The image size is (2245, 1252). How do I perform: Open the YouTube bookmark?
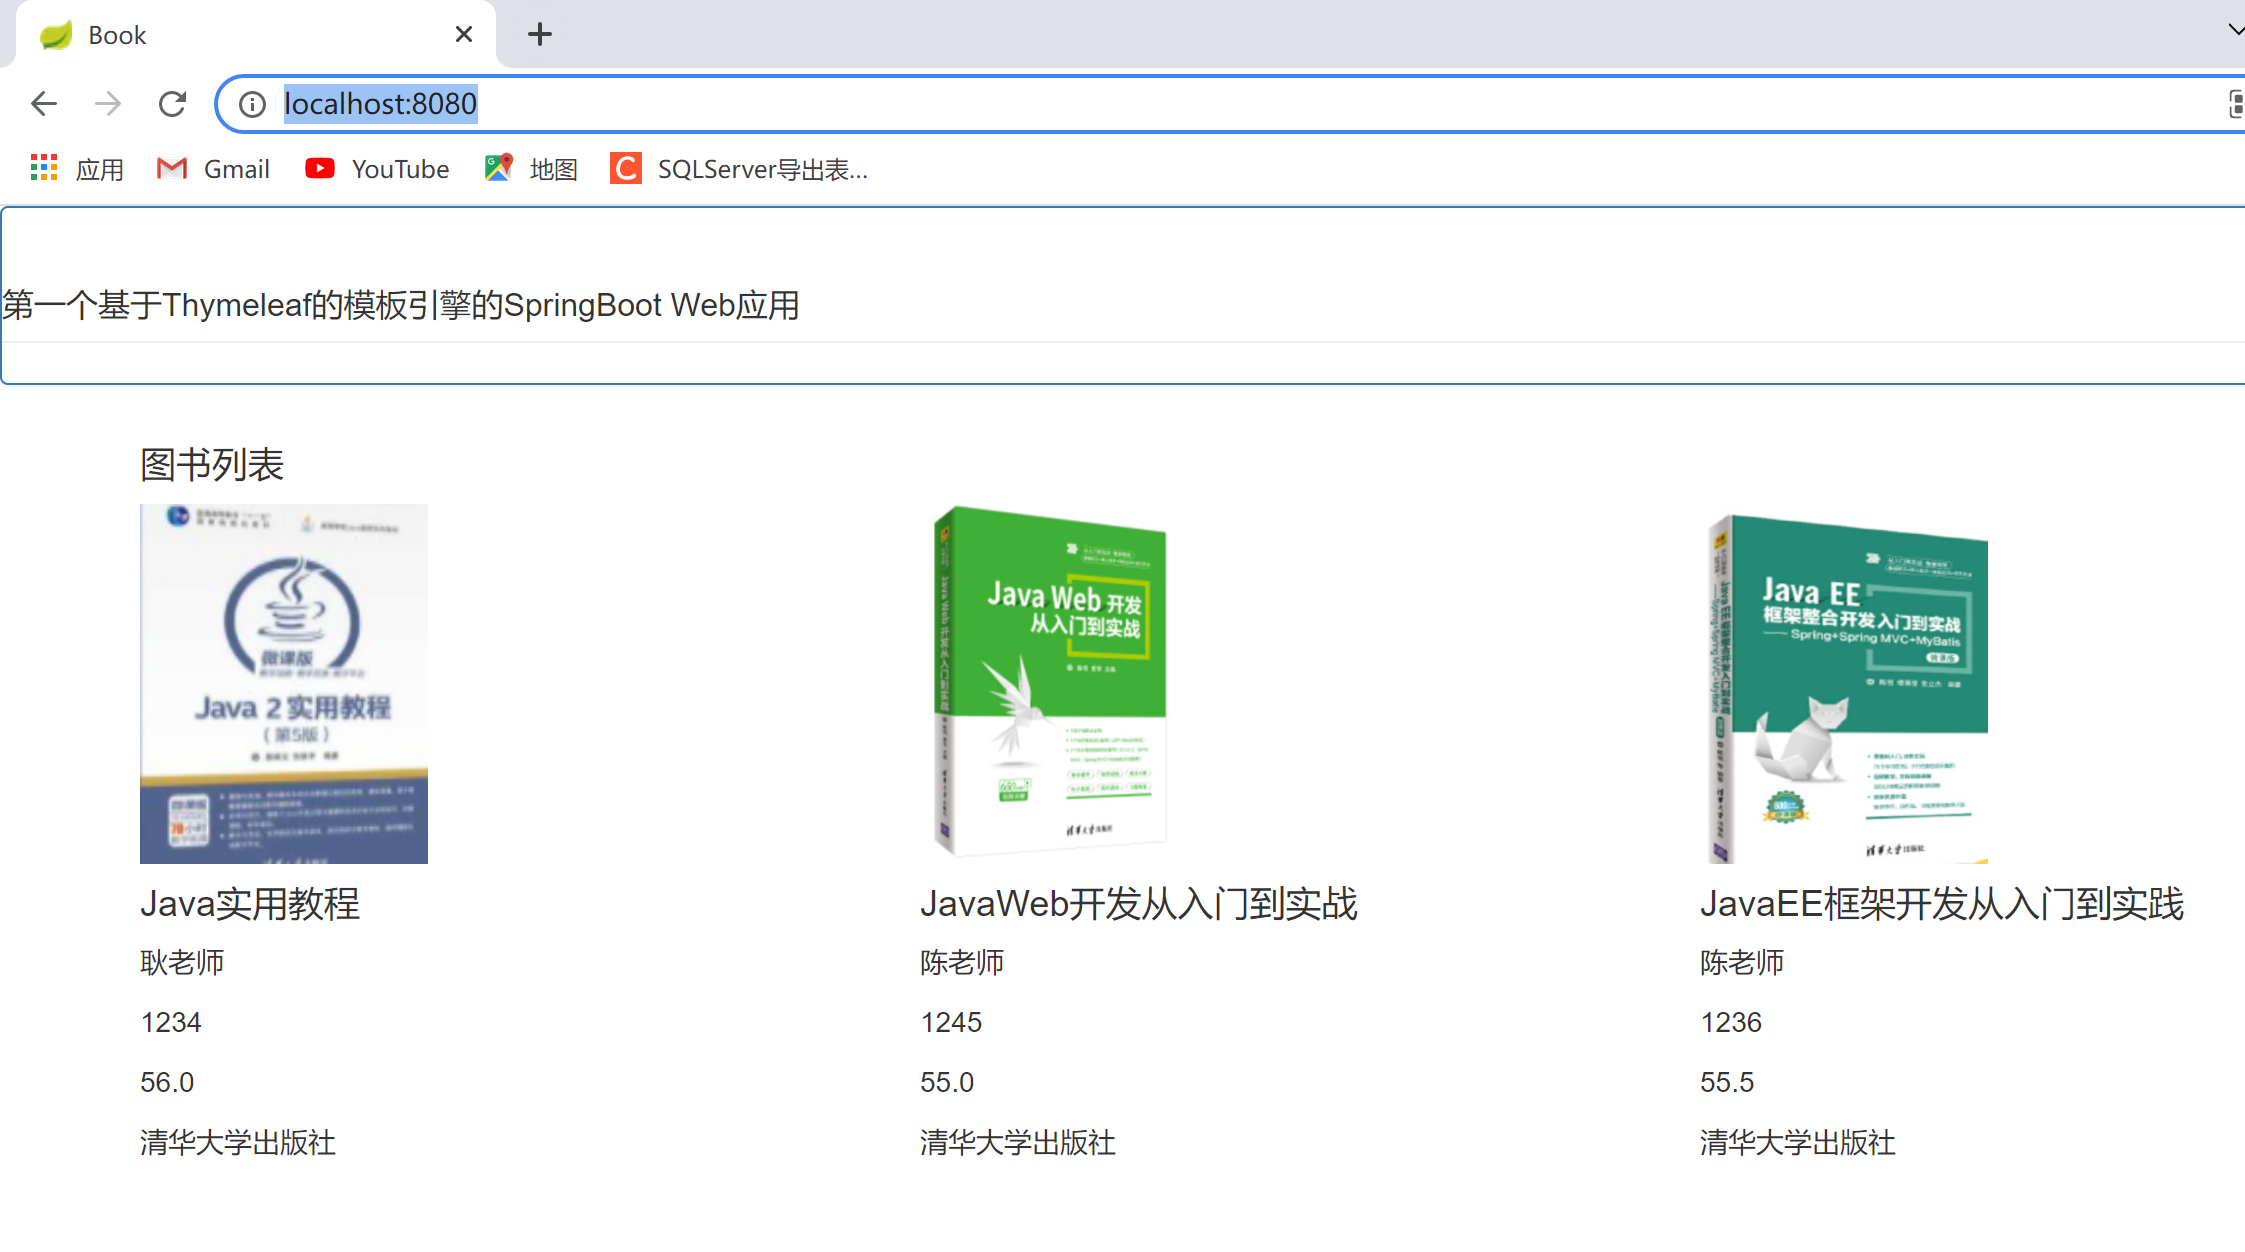click(378, 169)
